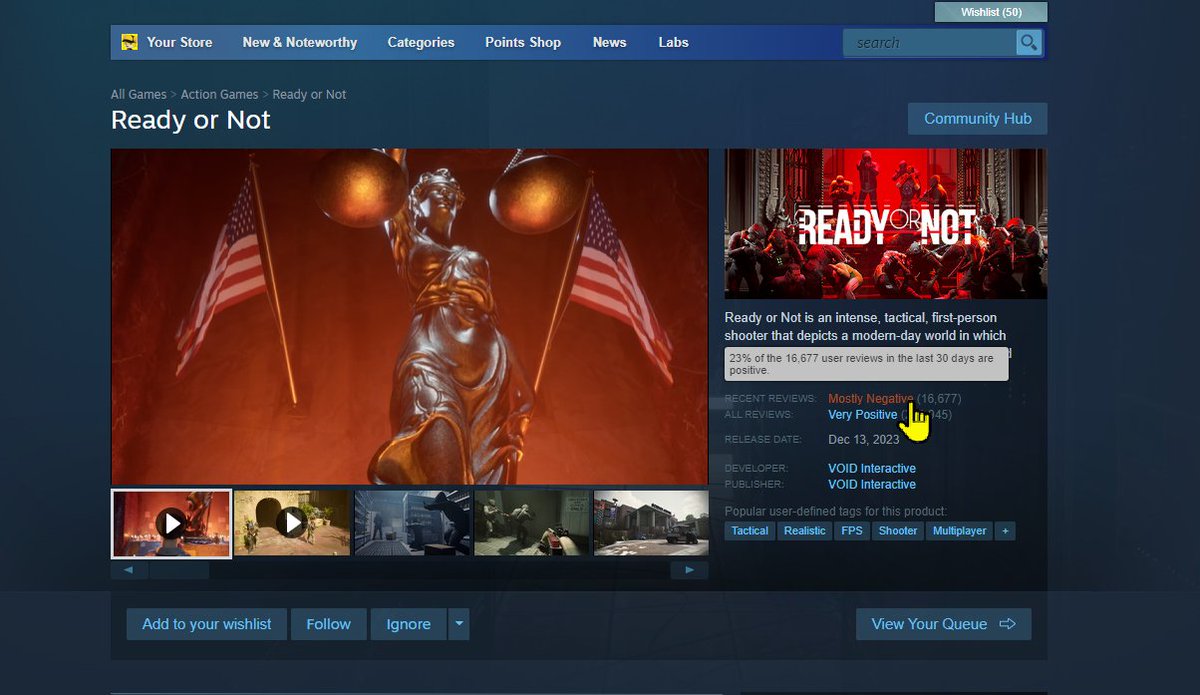Click Ready or Not breadcrumb link
The image size is (1200, 695).
[309, 94]
